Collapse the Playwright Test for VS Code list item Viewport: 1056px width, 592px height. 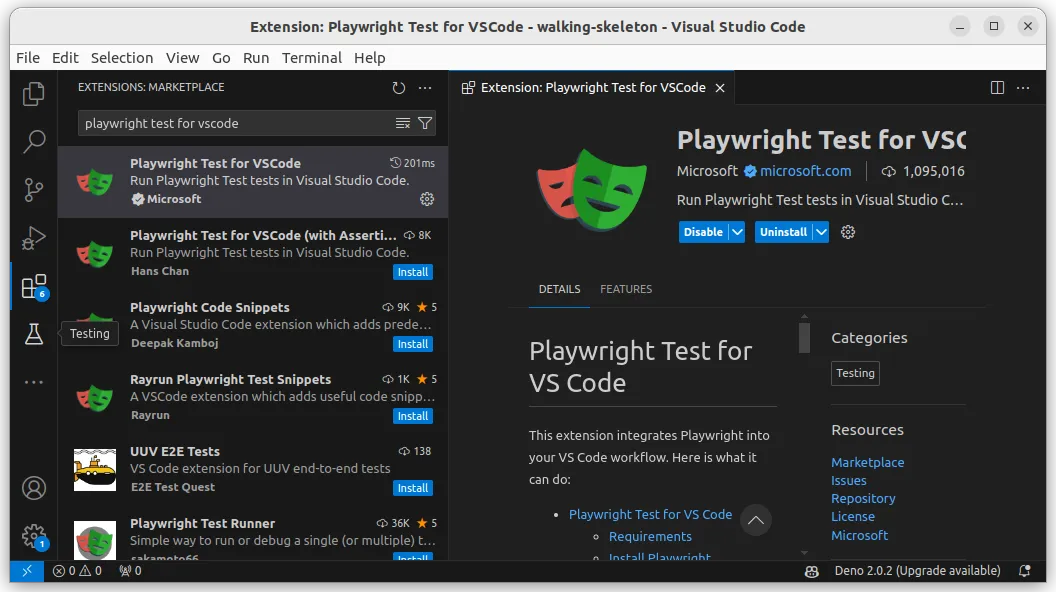(756, 520)
